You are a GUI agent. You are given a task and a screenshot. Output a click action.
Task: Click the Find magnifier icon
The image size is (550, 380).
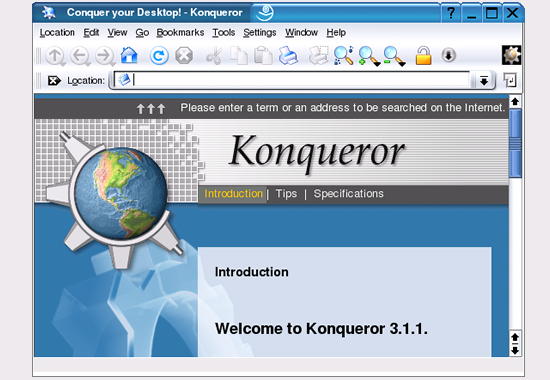click(344, 55)
